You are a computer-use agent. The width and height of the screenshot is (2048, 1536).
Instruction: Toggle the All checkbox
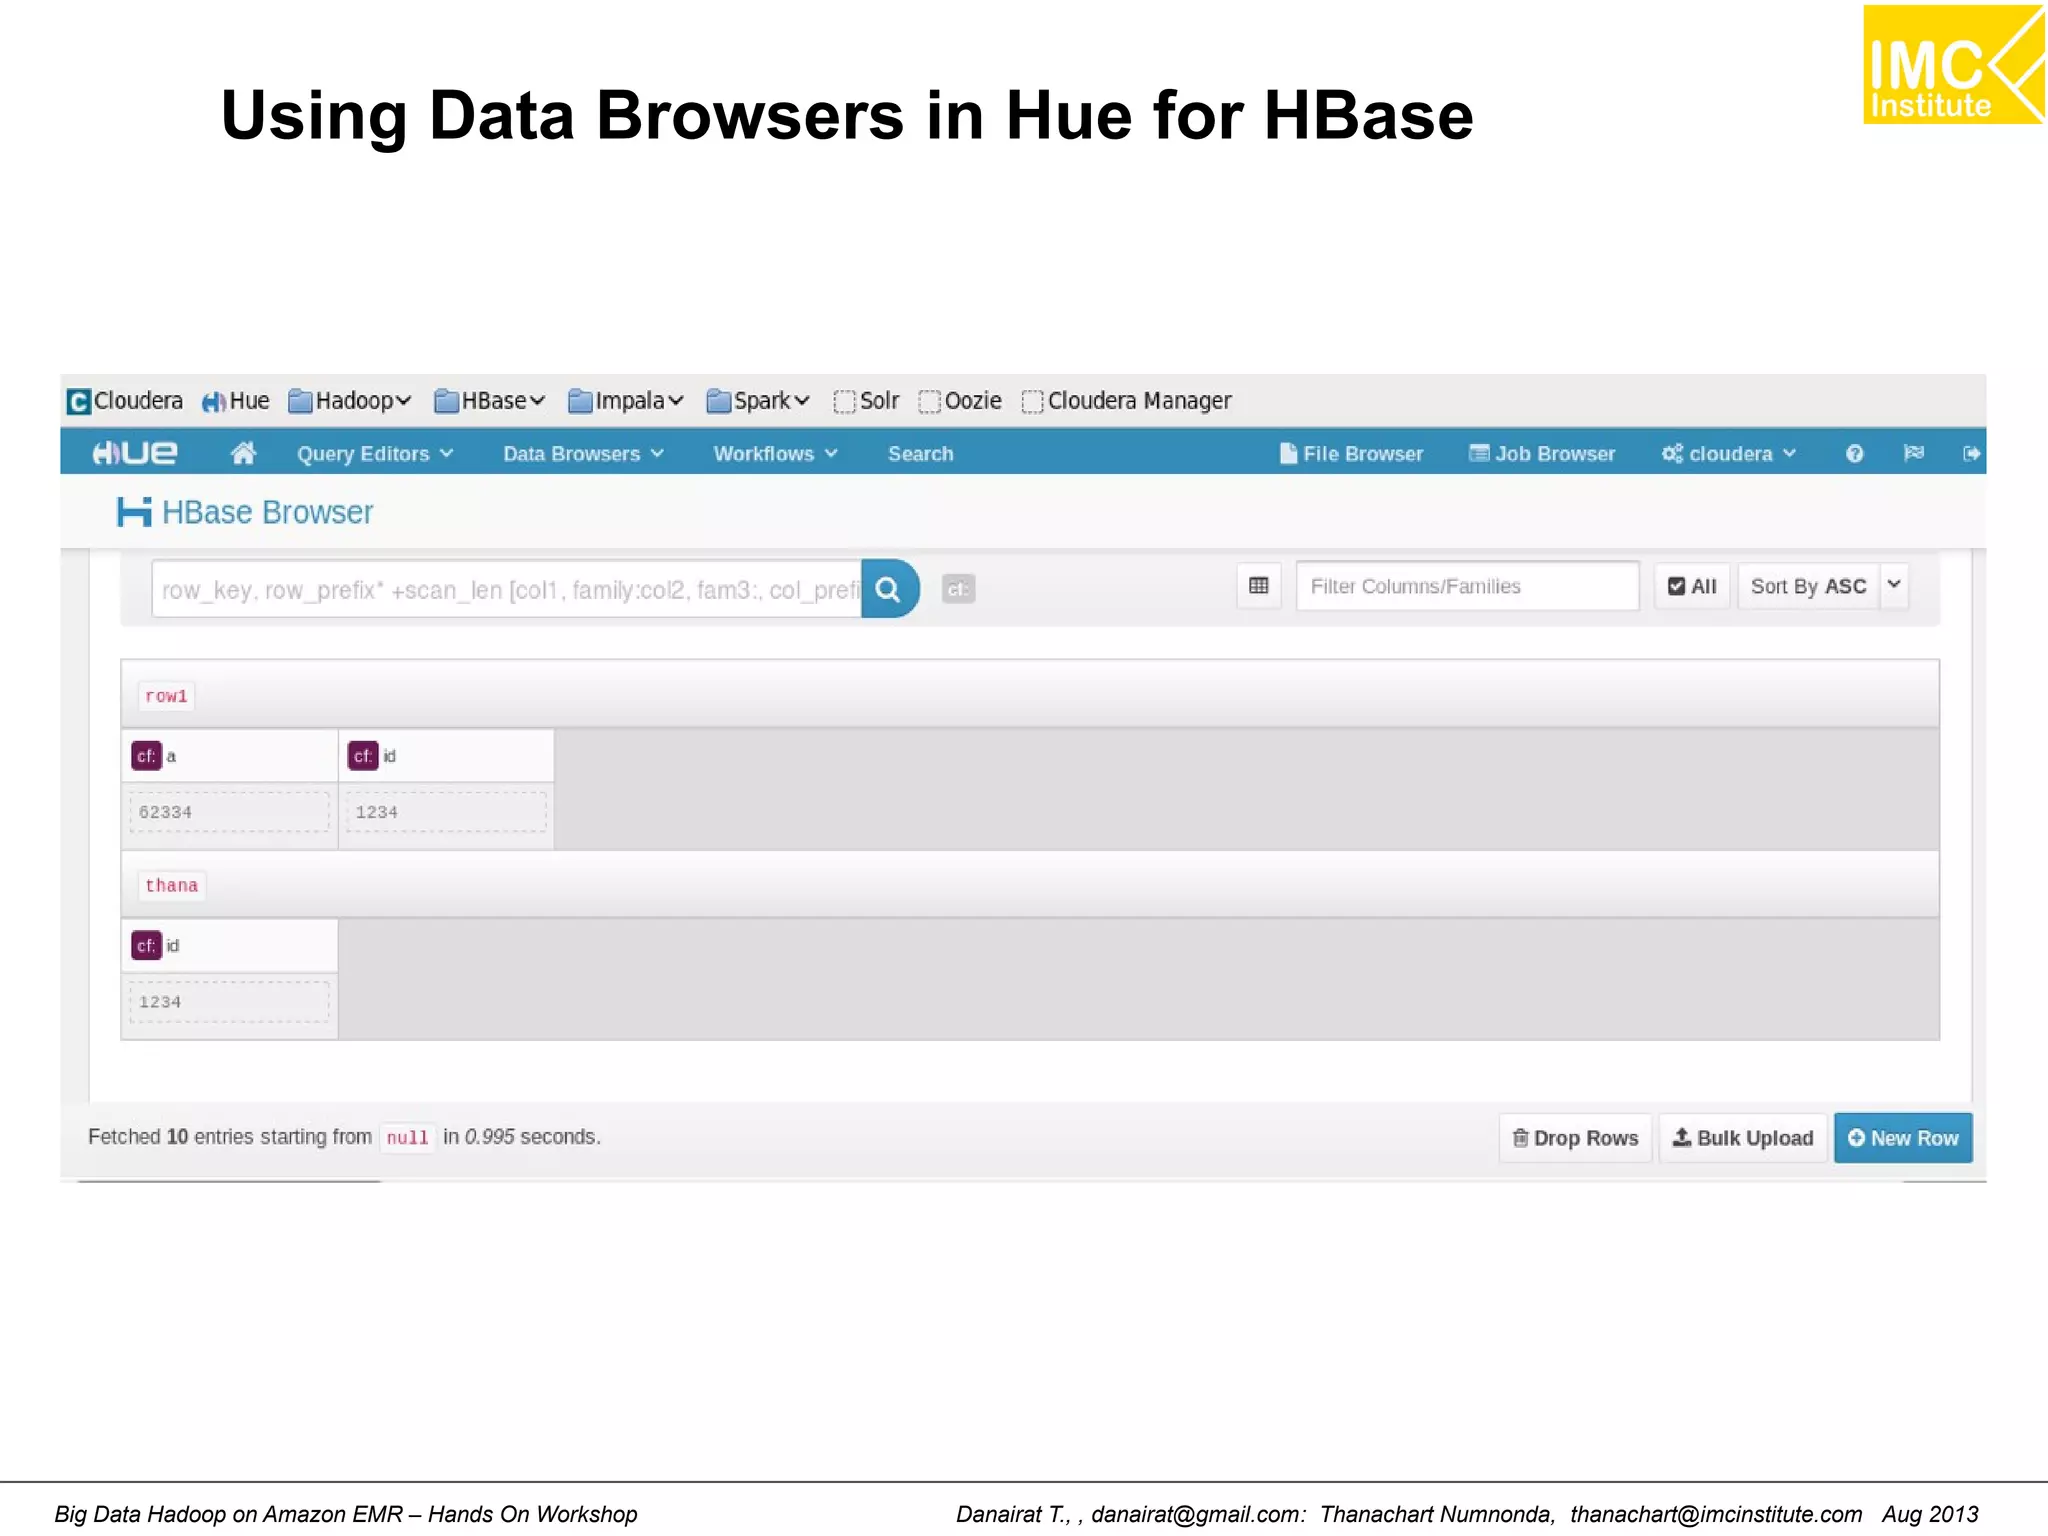1692,586
